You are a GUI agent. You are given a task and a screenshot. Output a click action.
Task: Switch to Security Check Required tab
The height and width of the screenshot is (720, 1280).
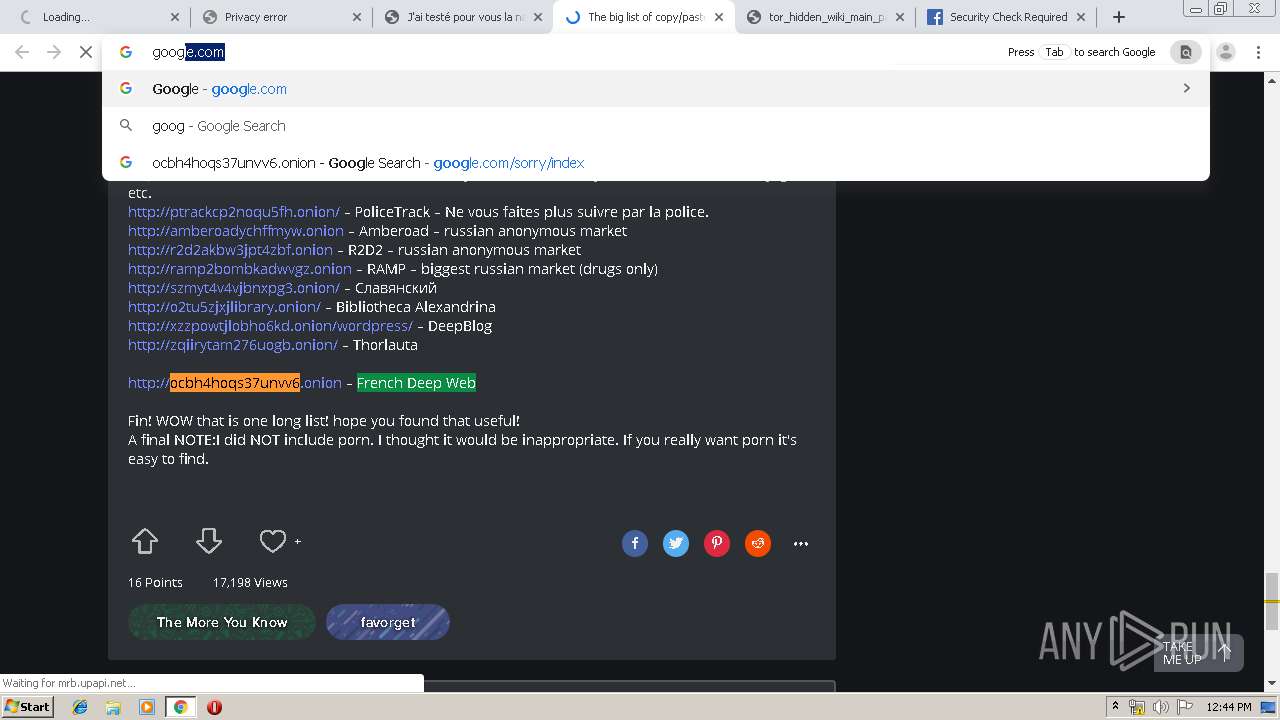tap(1005, 17)
